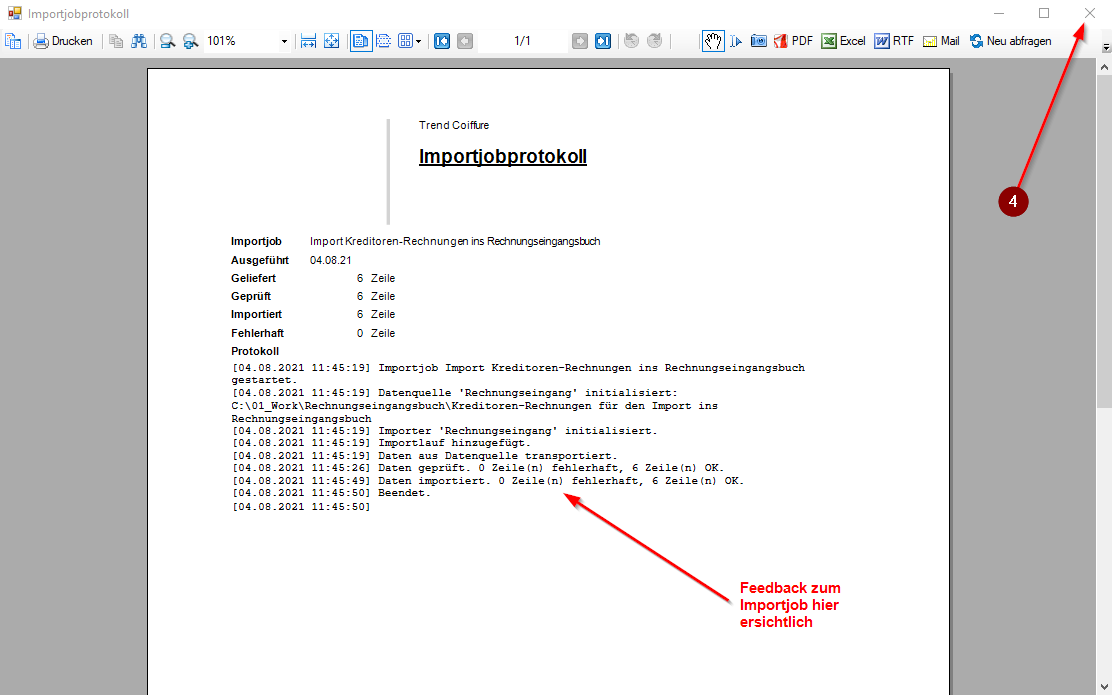Click the vertical scrollbar down arrow
This screenshot has width=1112, height=695.
(1103, 687)
